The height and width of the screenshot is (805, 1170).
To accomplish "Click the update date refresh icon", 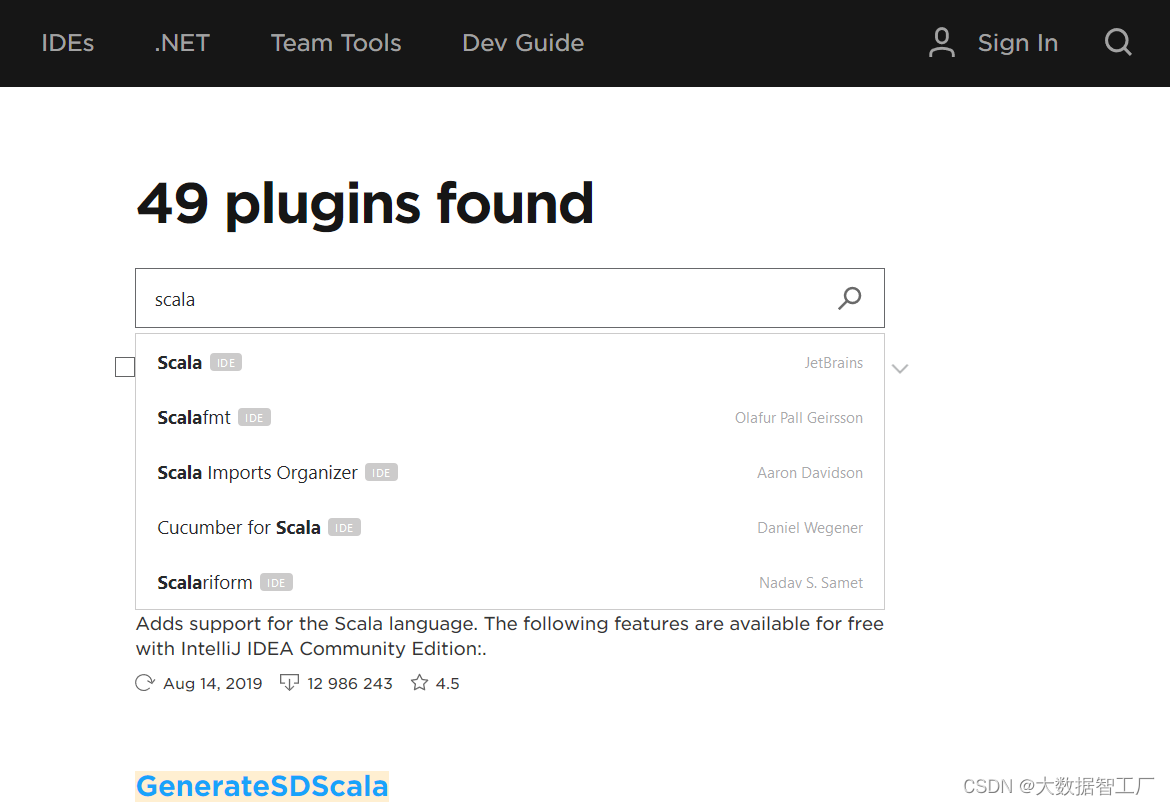I will click(x=145, y=683).
